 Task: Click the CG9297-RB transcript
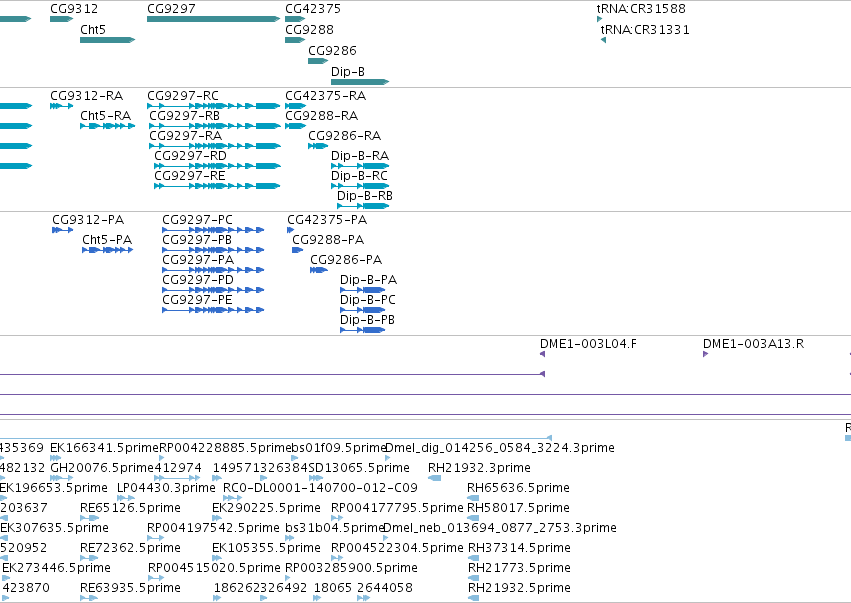[x=215, y=126]
